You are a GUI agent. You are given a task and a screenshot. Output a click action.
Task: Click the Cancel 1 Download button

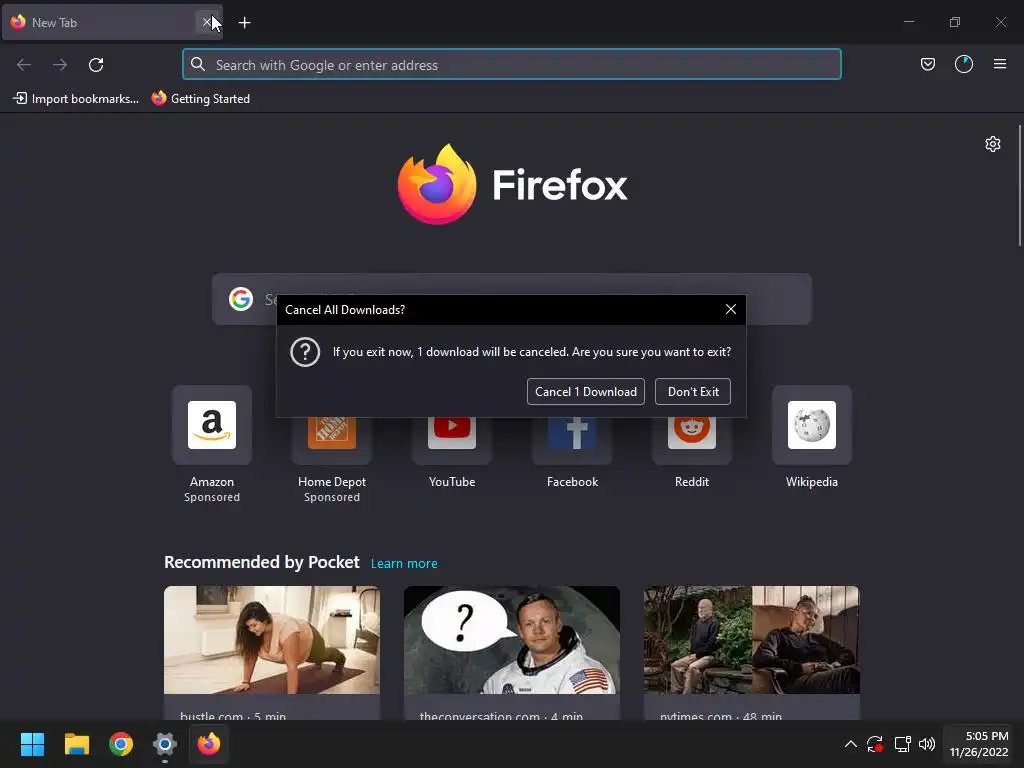(x=585, y=392)
